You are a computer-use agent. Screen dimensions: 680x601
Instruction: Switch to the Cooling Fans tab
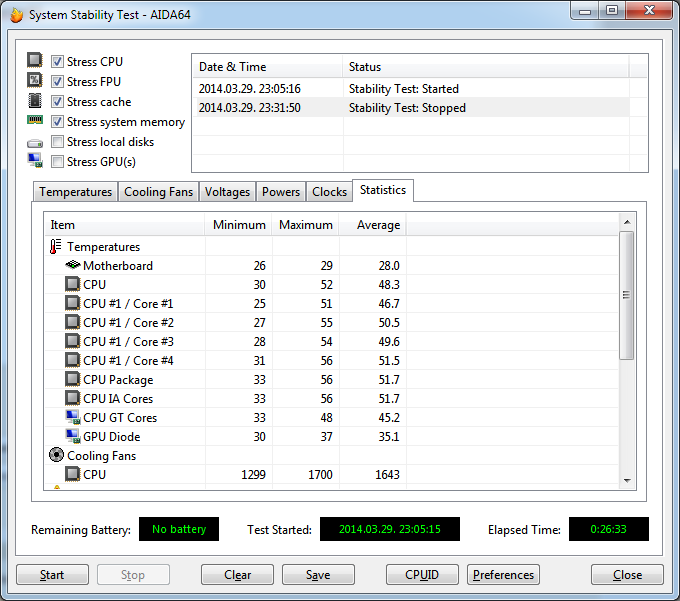coord(158,192)
